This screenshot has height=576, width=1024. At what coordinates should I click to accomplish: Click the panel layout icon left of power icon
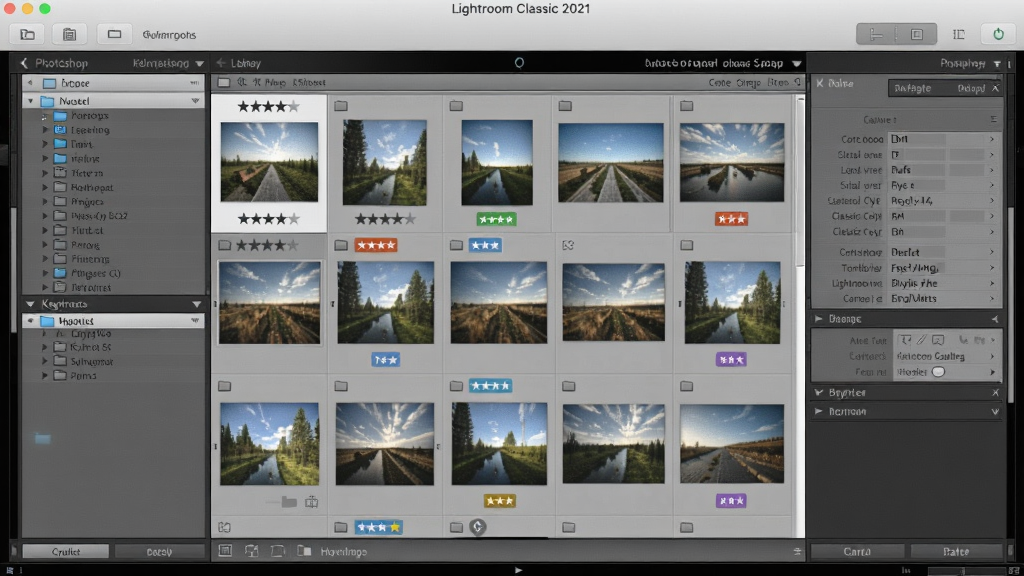click(x=958, y=34)
